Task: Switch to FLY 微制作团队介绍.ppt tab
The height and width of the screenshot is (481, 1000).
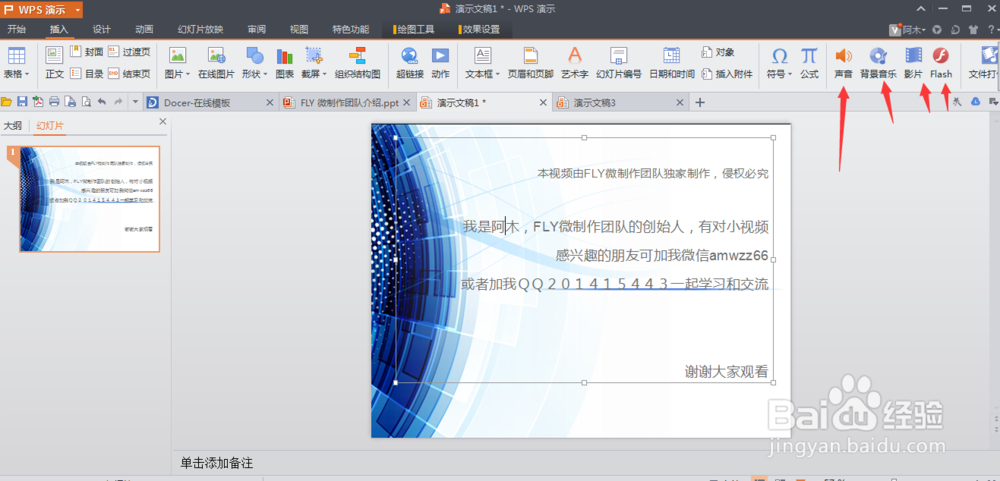Action: 349,102
